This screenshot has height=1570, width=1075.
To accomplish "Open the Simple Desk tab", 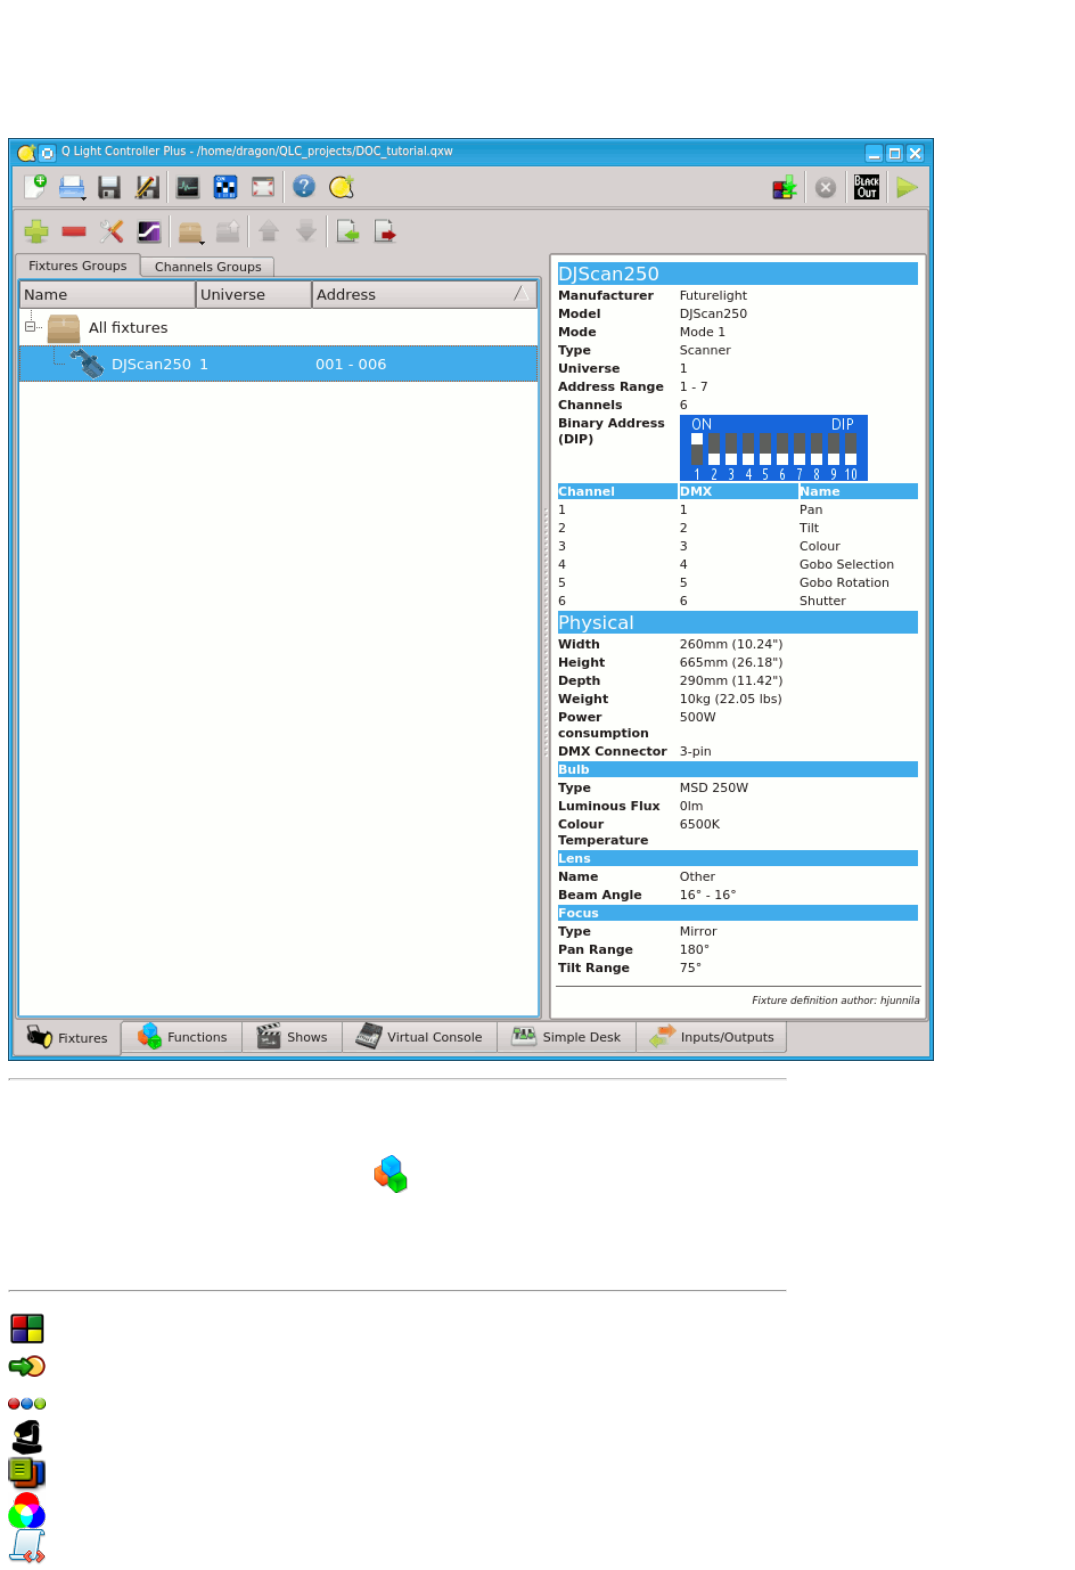I will 566,1037.
